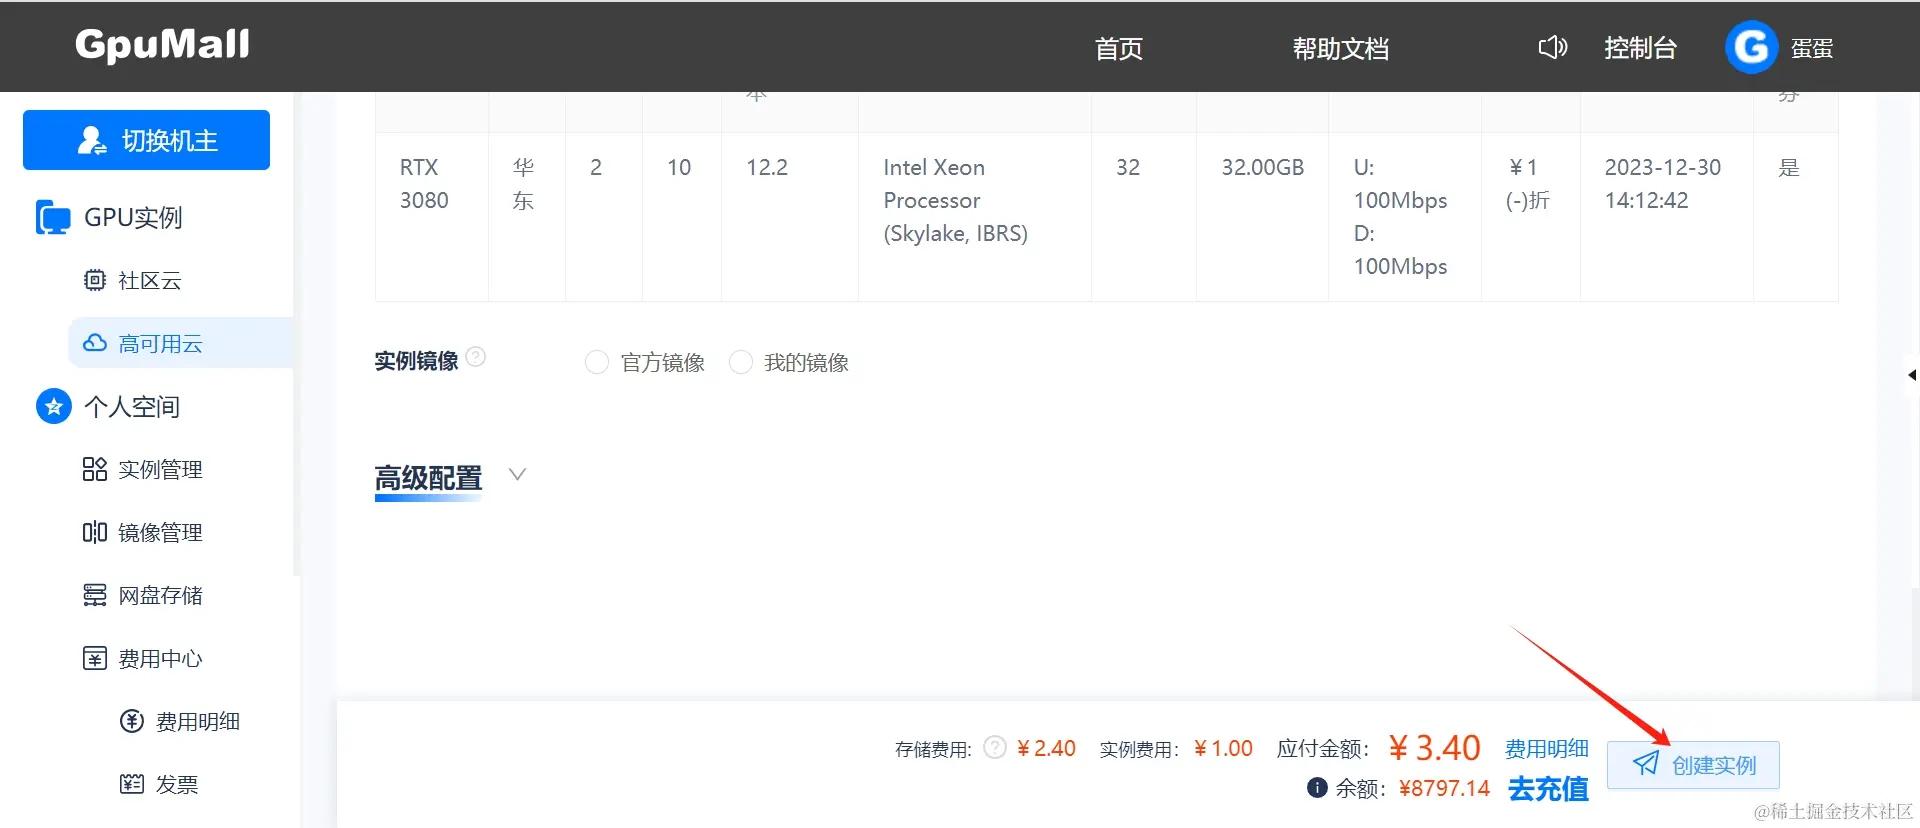Image resolution: width=1920 pixels, height=828 pixels.
Task: Open 发票 in the sidebar
Action: 177,784
